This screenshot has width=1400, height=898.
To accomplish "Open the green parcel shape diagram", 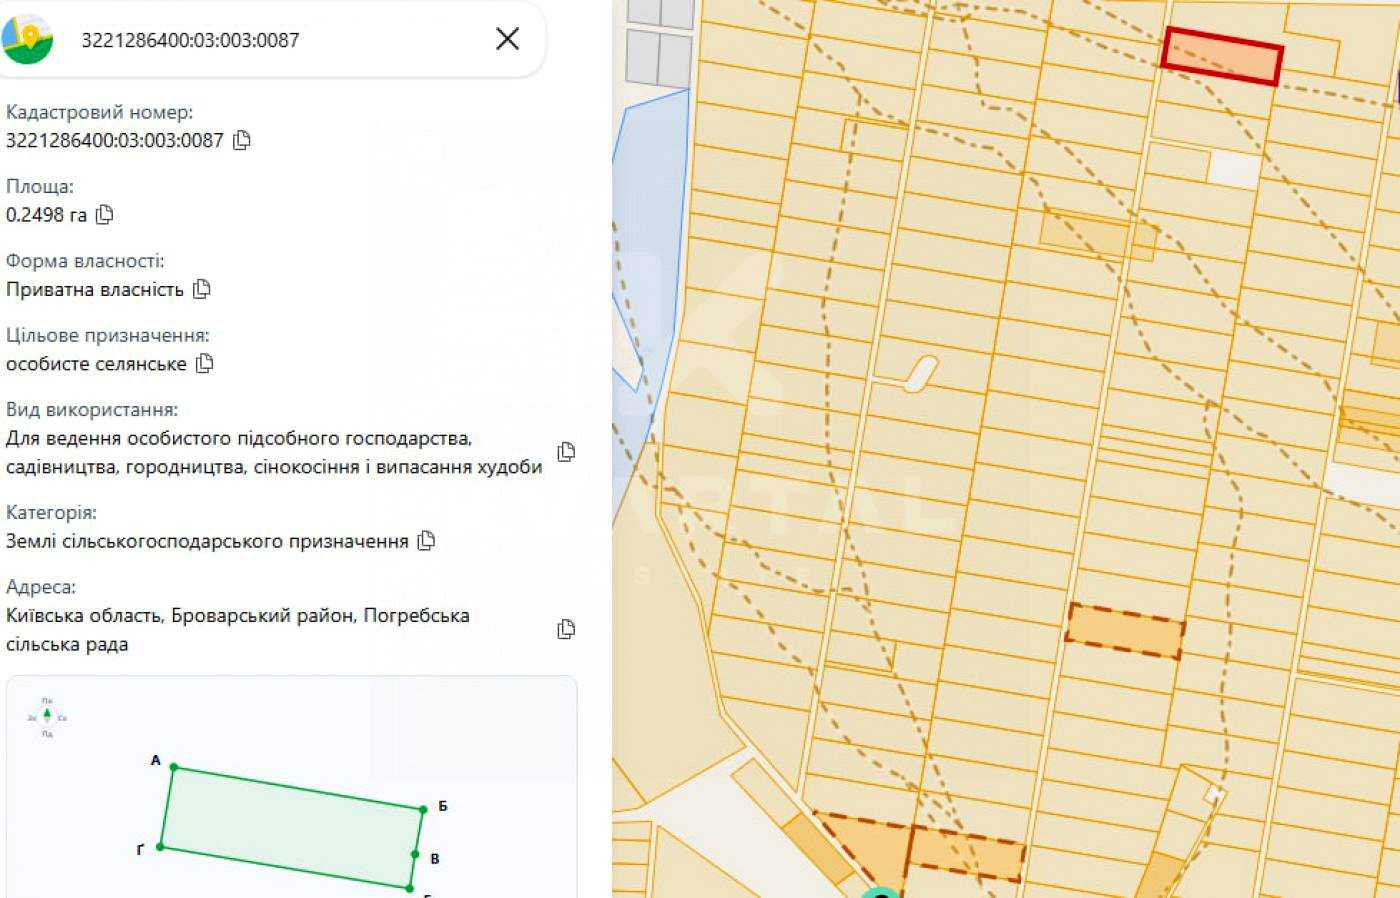I will pyautogui.click(x=291, y=827).
